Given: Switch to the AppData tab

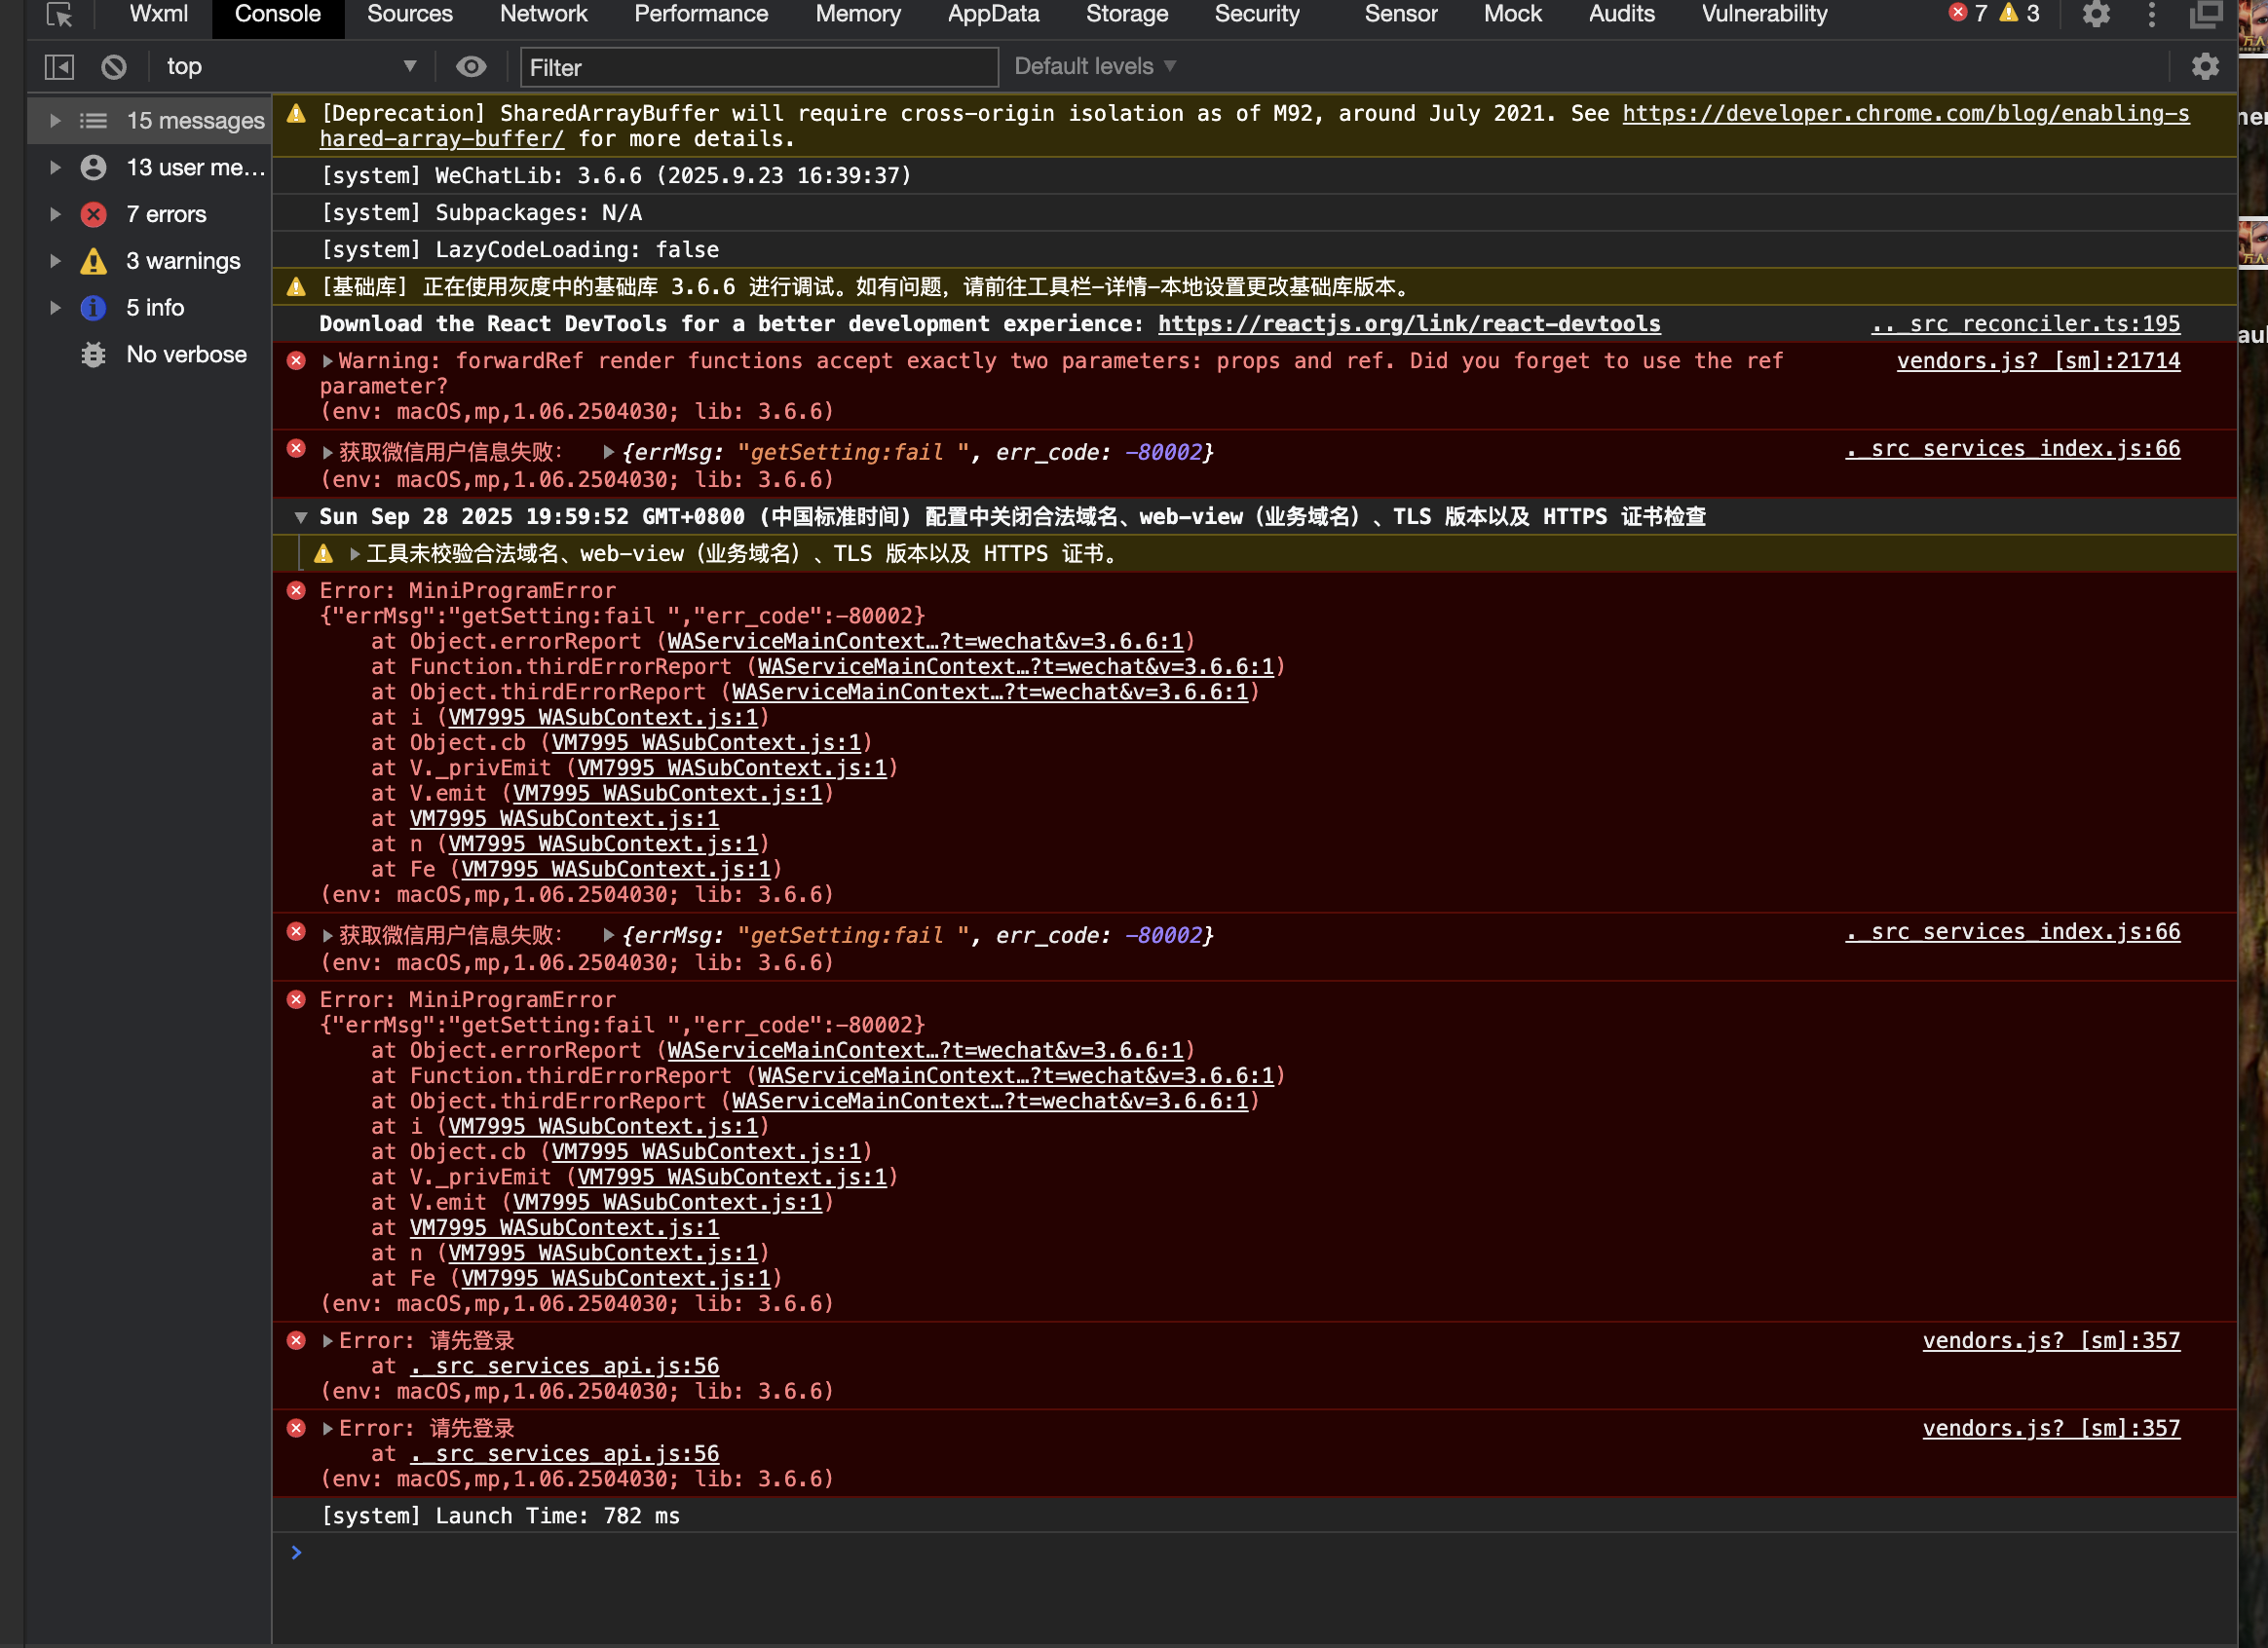Looking at the screenshot, I should (x=992, y=15).
